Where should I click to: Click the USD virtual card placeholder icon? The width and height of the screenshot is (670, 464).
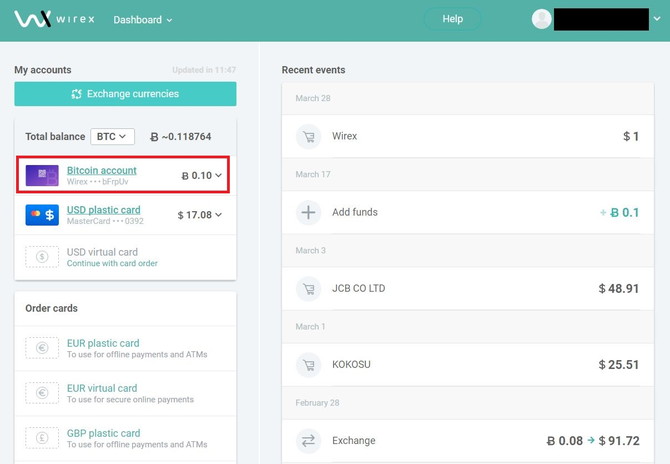coord(42,257)
